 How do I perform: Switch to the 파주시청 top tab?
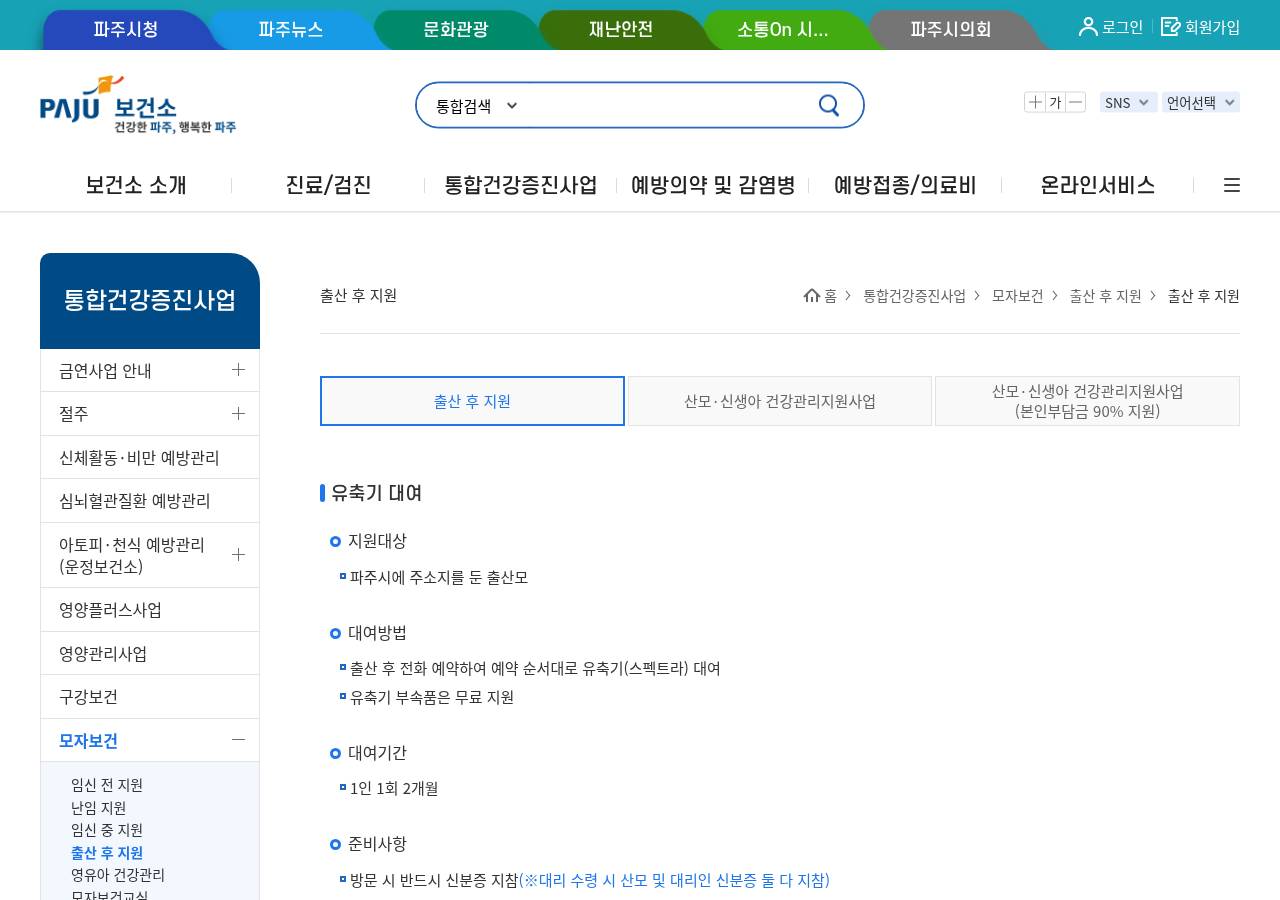(x=126, y=29)
